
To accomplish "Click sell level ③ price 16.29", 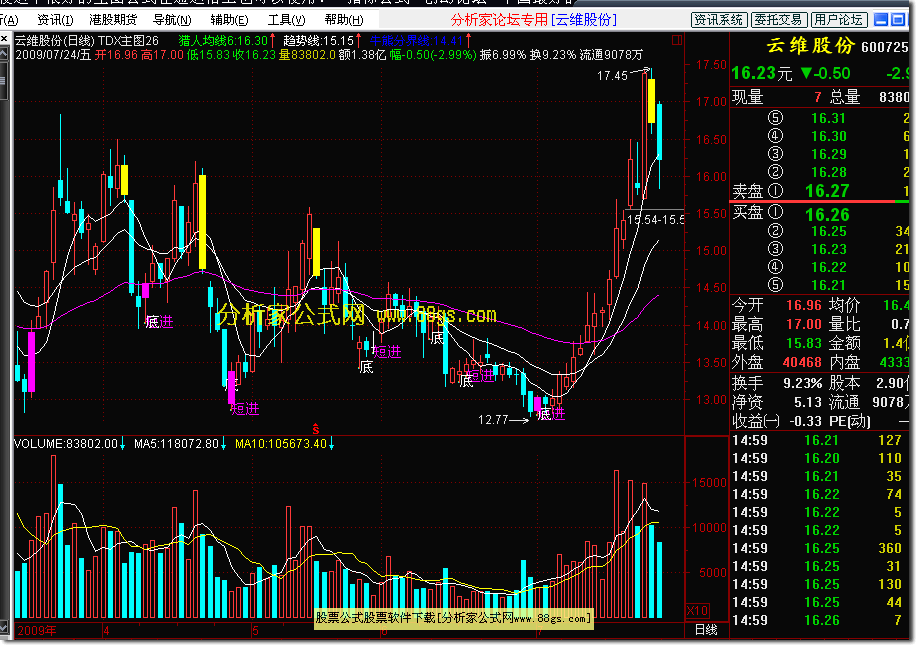I will (828, 154).
